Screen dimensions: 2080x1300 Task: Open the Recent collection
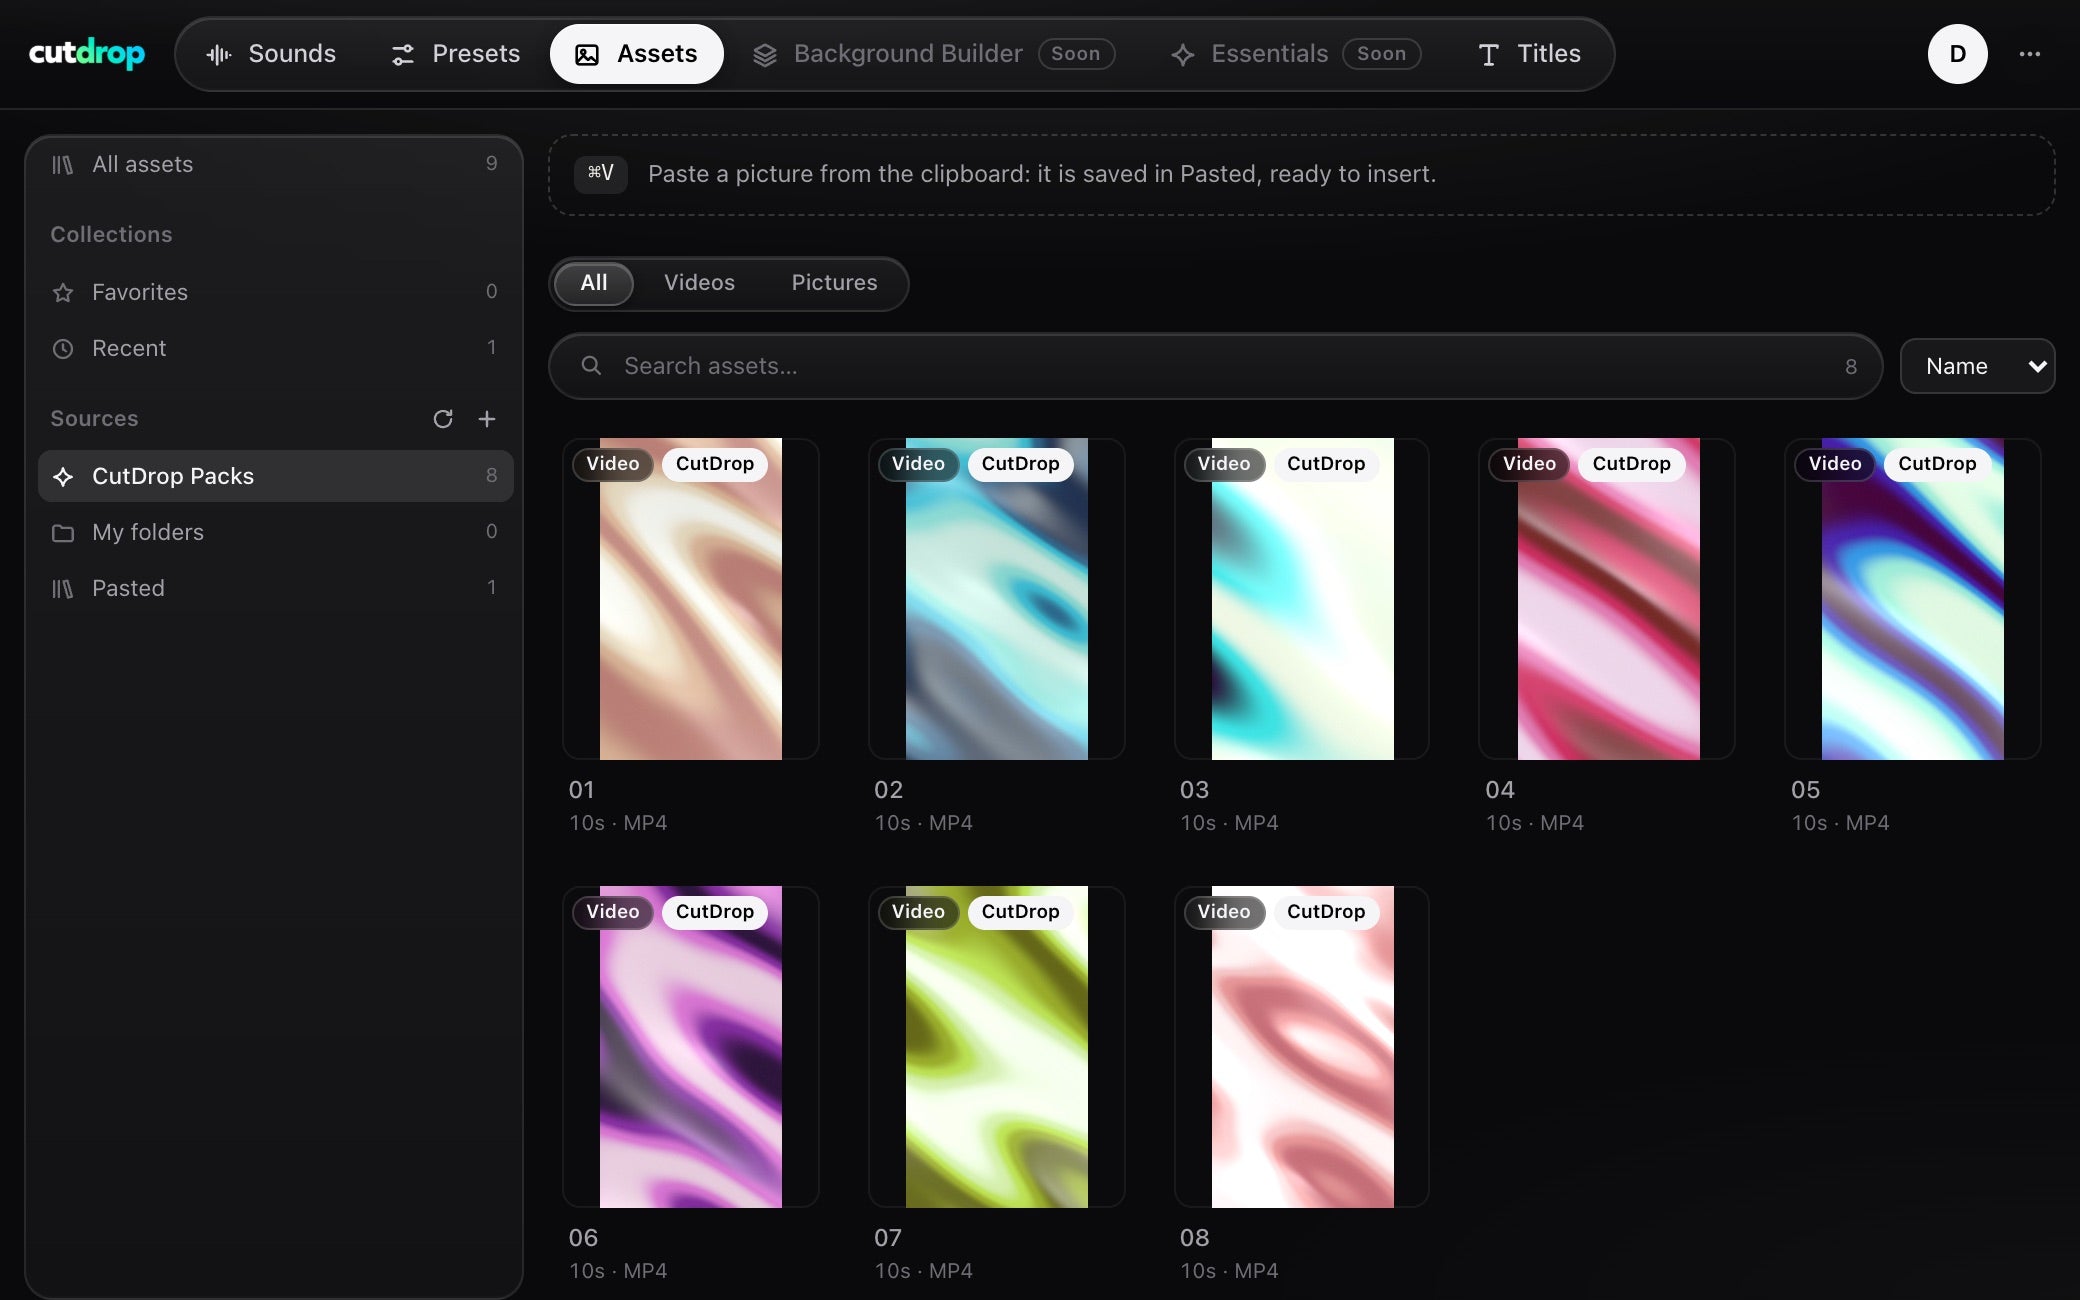(x=274, y=348)
